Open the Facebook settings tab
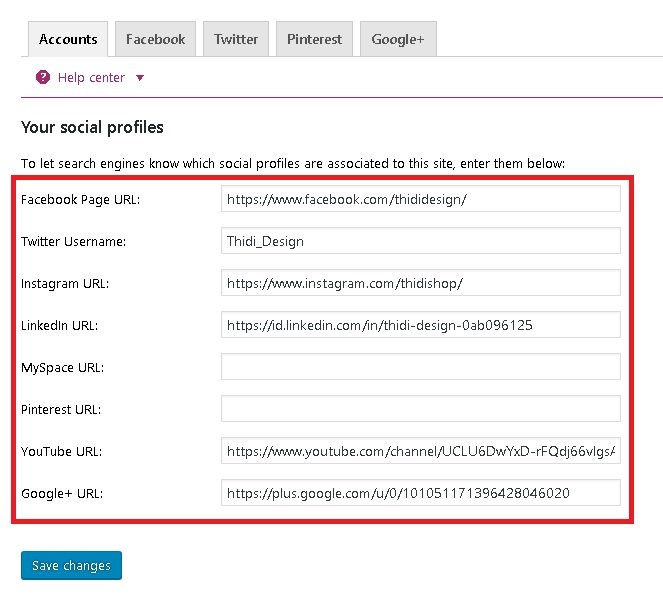Viewport: 663px width, 597px height. click(x=155, y=39)
